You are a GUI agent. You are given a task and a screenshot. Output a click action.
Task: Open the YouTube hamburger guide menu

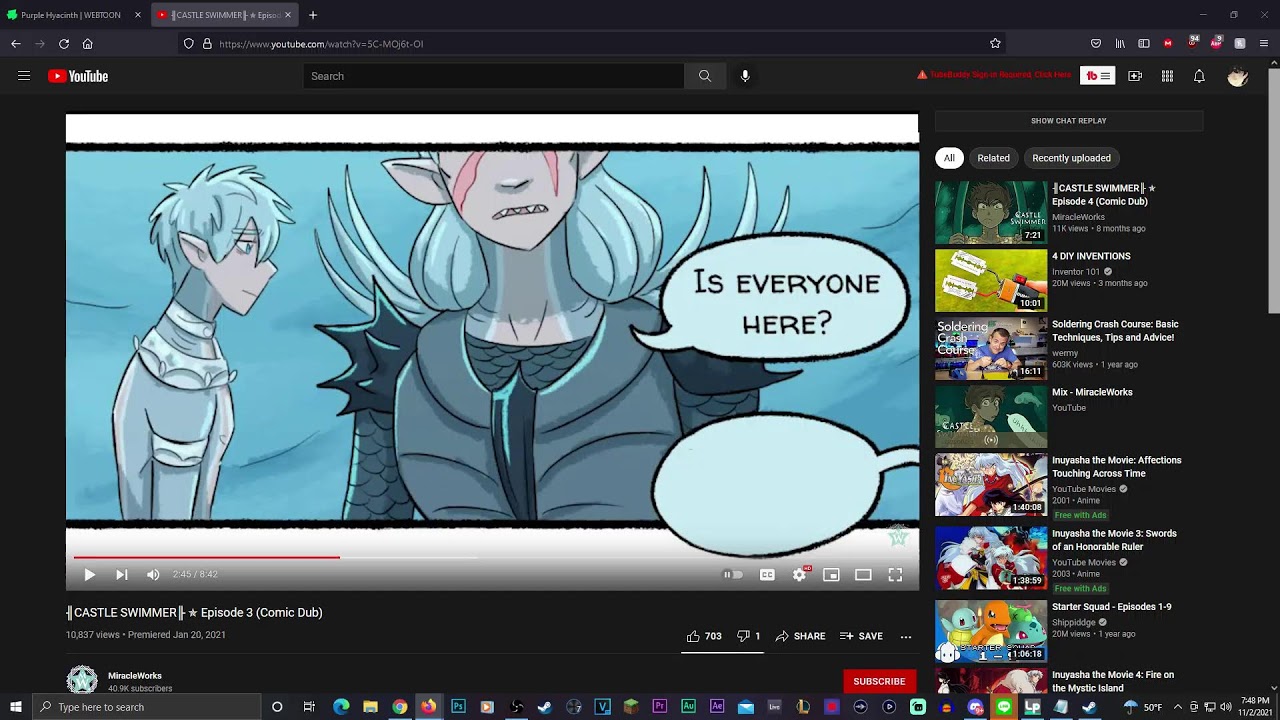[24, 76]
